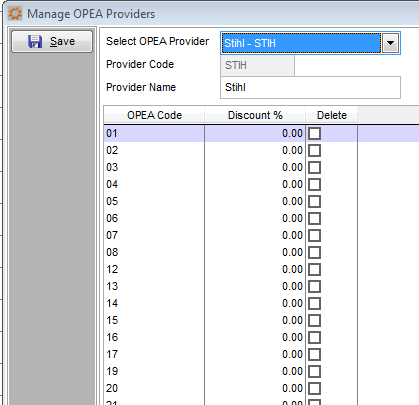Screen dimensions: 419x405
Task: Select OPEA Code cell 03
Action: tap(154, 168)
